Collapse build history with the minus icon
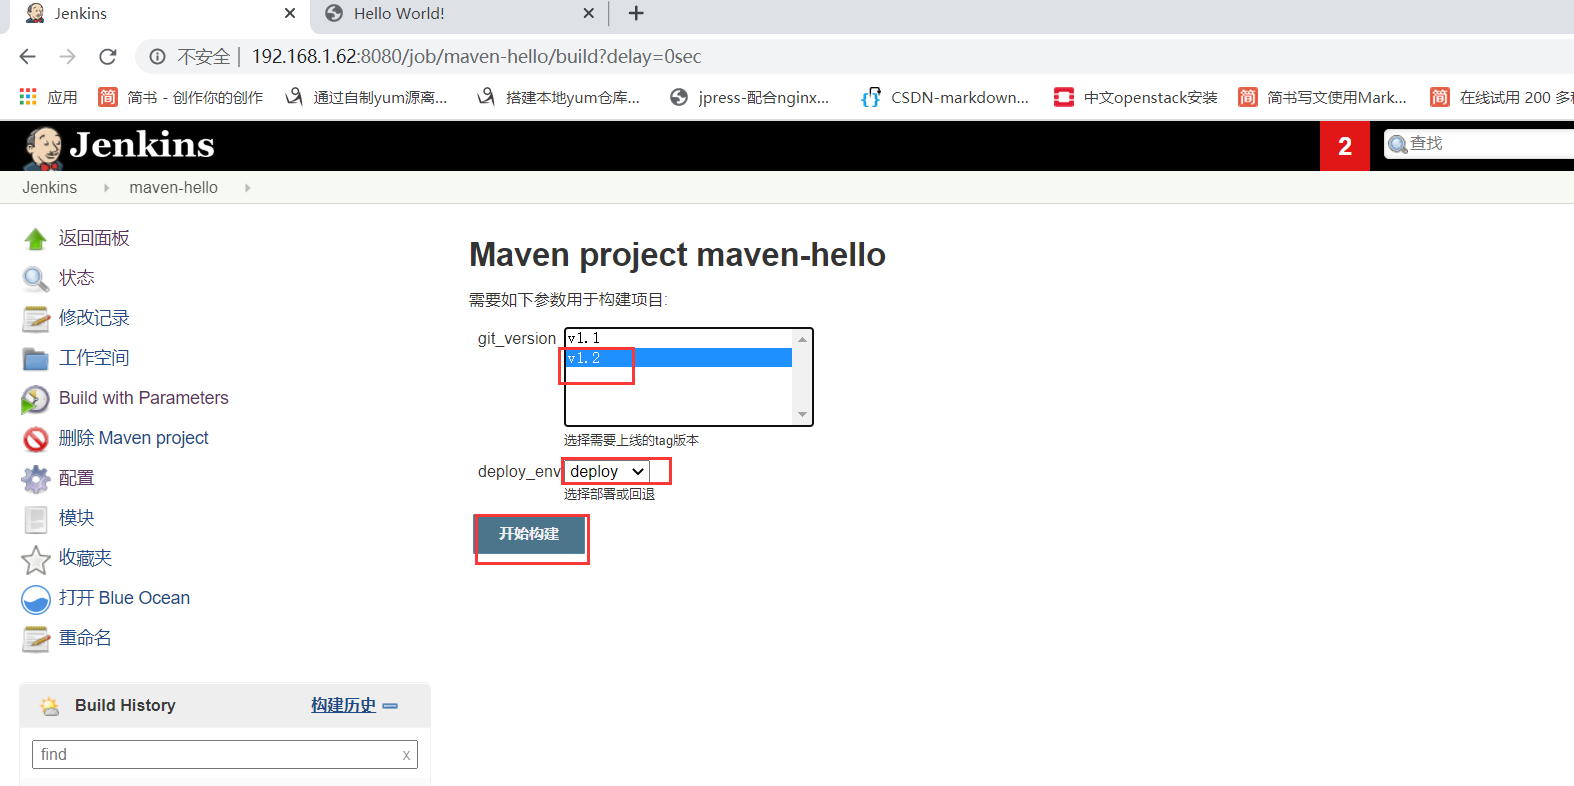 (391, 706)
